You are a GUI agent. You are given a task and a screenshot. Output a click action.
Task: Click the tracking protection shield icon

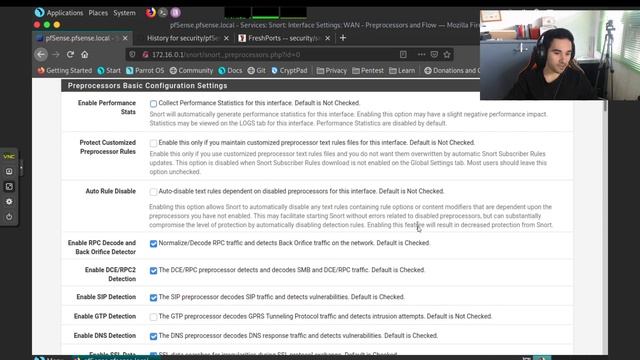pyautogui.click(x=132, y=54)
